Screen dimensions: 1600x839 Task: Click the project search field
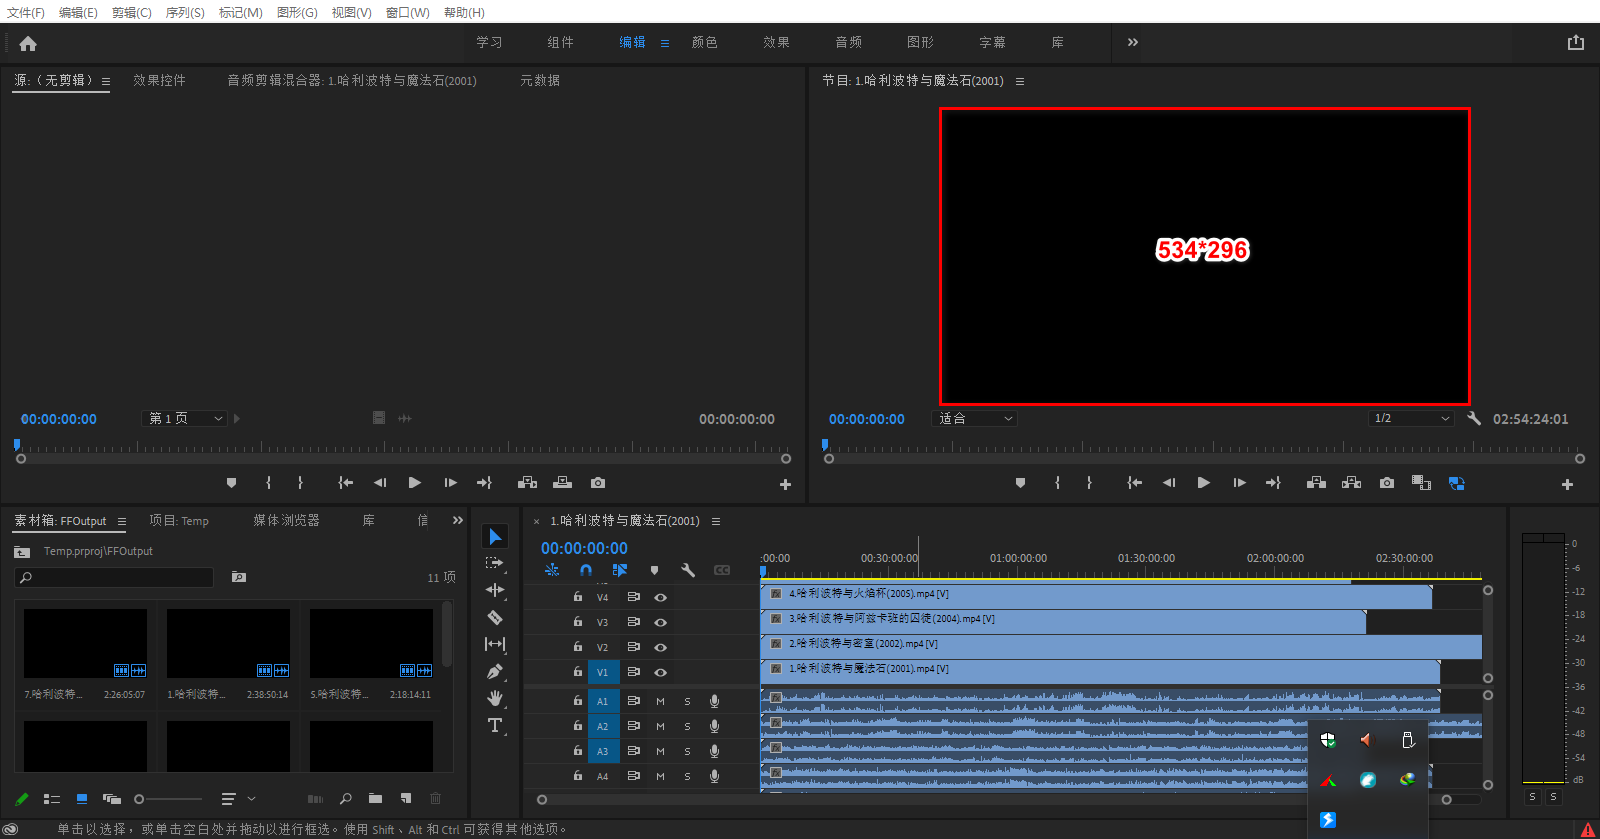pos(114,577)
